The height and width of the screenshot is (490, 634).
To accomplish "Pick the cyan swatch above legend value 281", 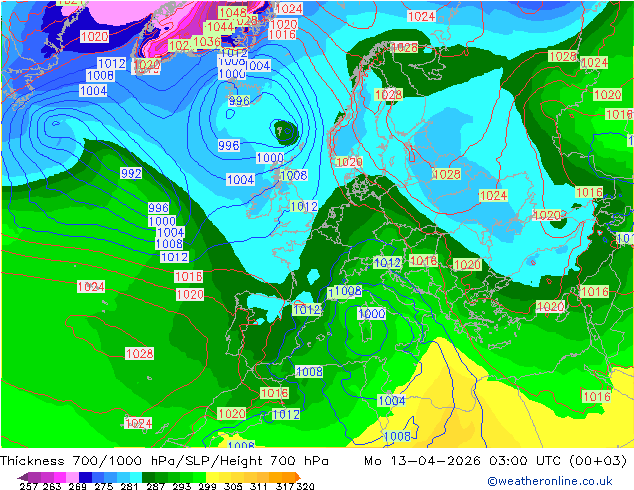I will (x=136, y=477).
